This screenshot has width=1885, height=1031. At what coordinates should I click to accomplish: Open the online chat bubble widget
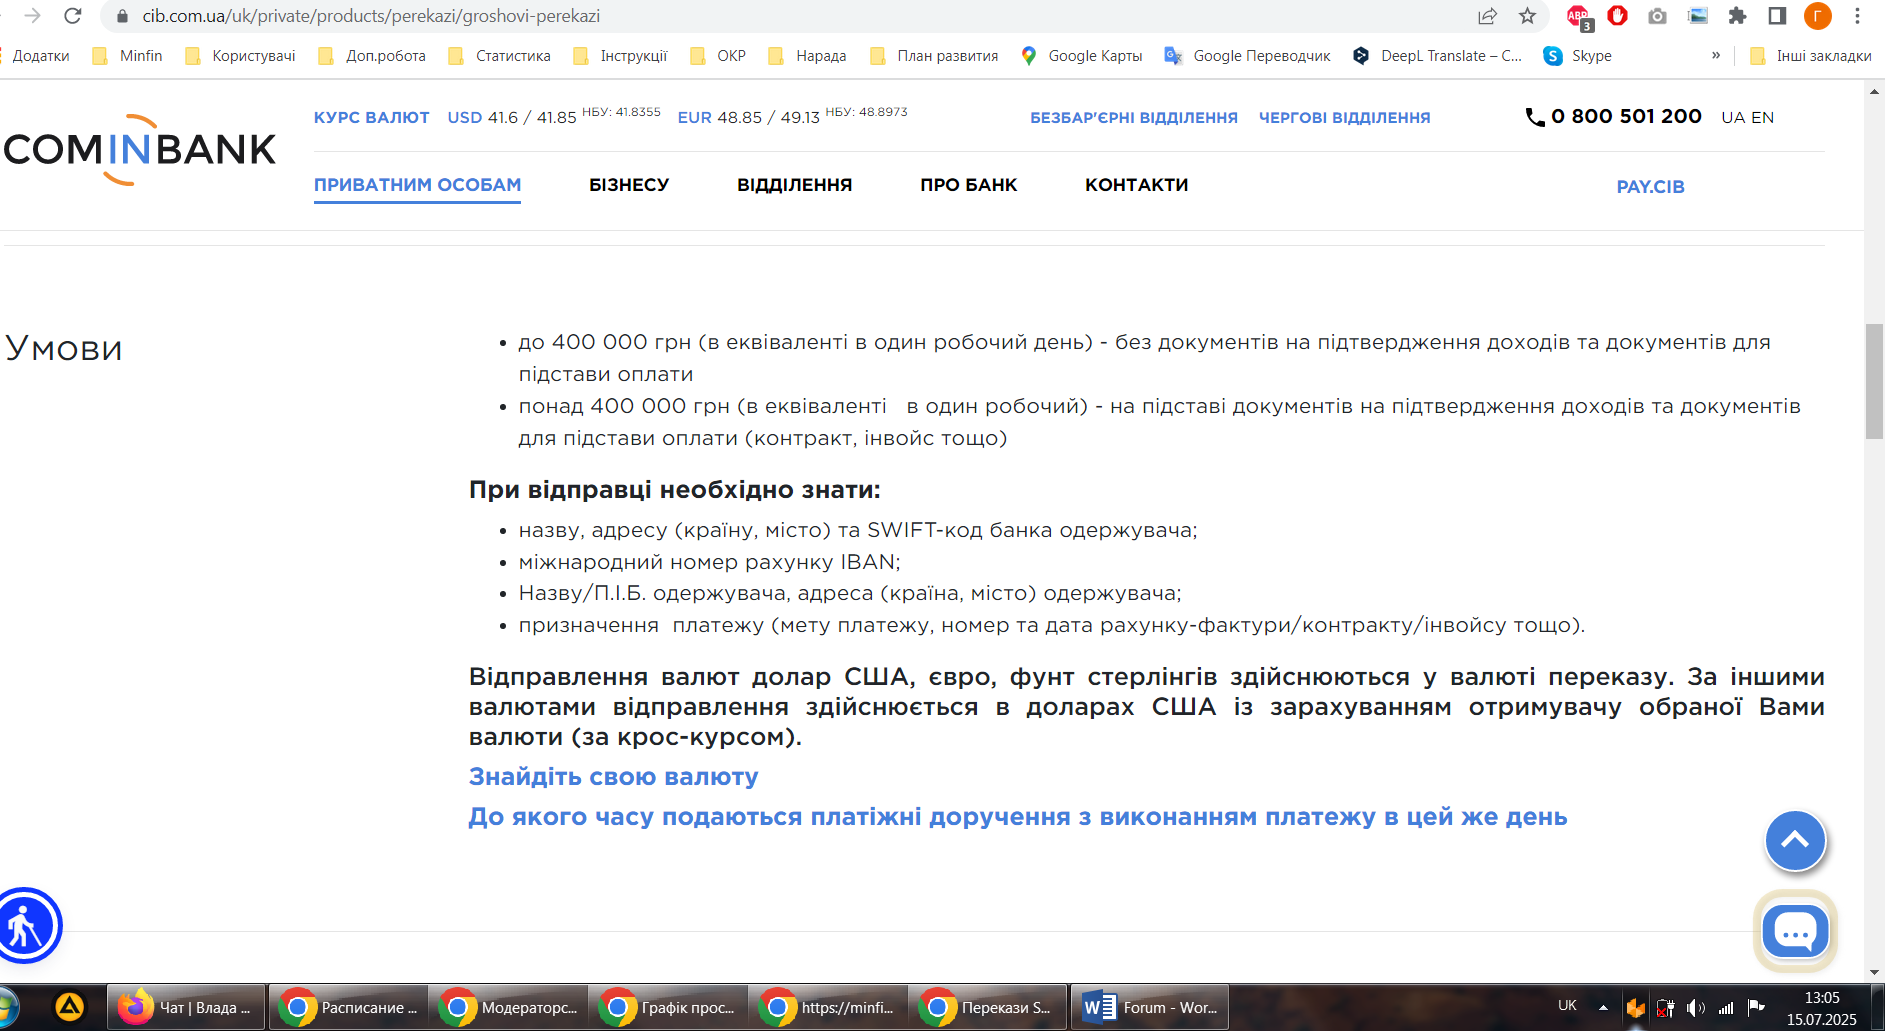coord(1795,931)
